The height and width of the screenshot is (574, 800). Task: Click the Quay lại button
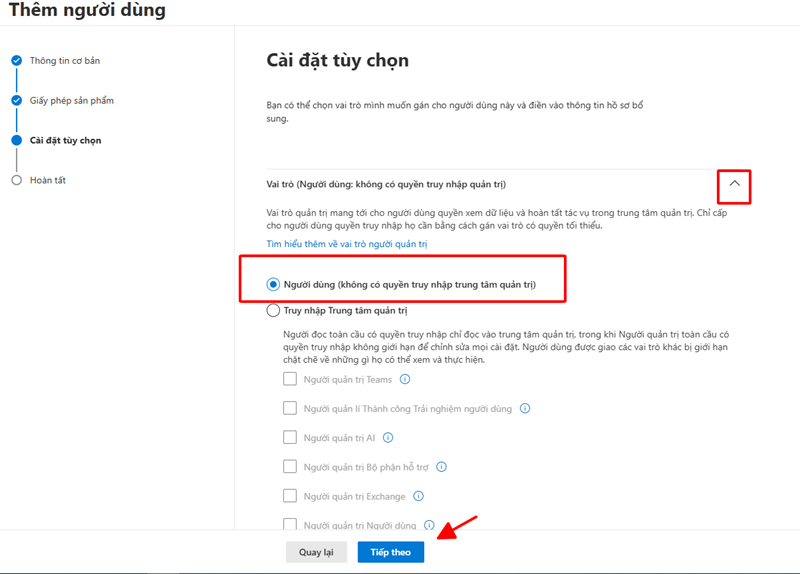(316, 552)
